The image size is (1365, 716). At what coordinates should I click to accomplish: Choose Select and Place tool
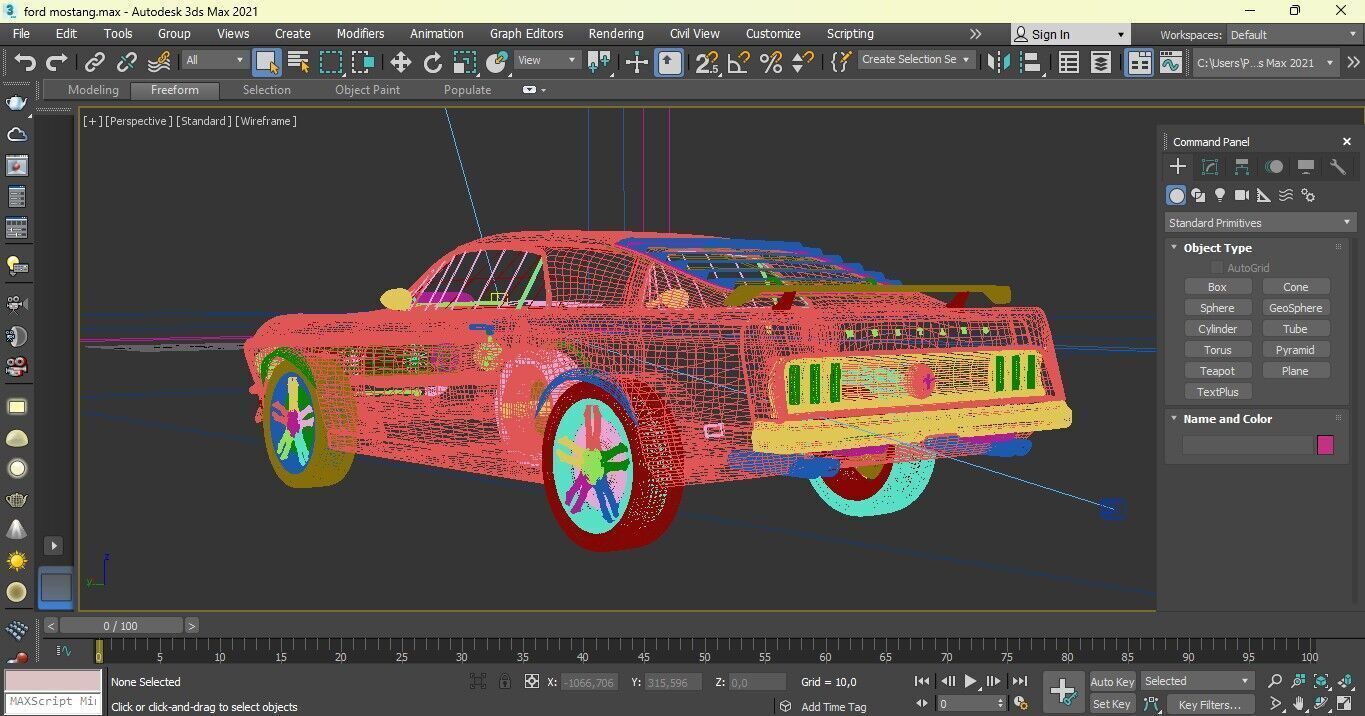[497, 62]
